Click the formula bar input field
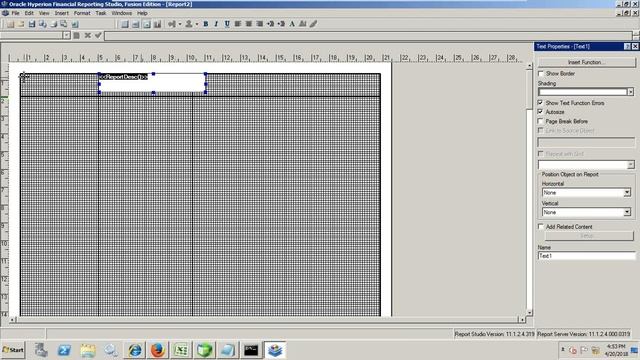Viewport: 640px width, 360px height. click(x=369, y=36)
